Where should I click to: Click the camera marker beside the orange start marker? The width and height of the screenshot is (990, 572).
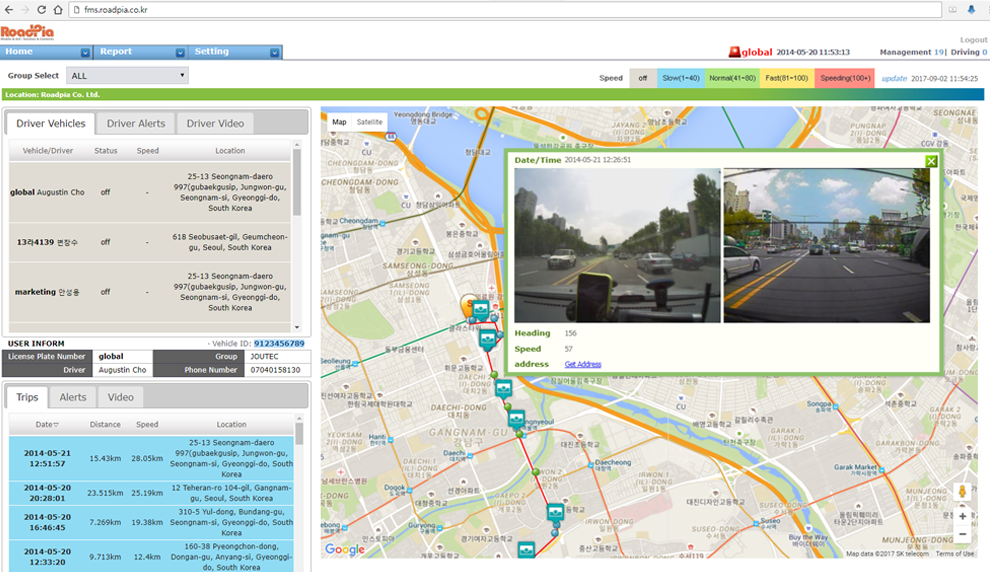[481, 310]
